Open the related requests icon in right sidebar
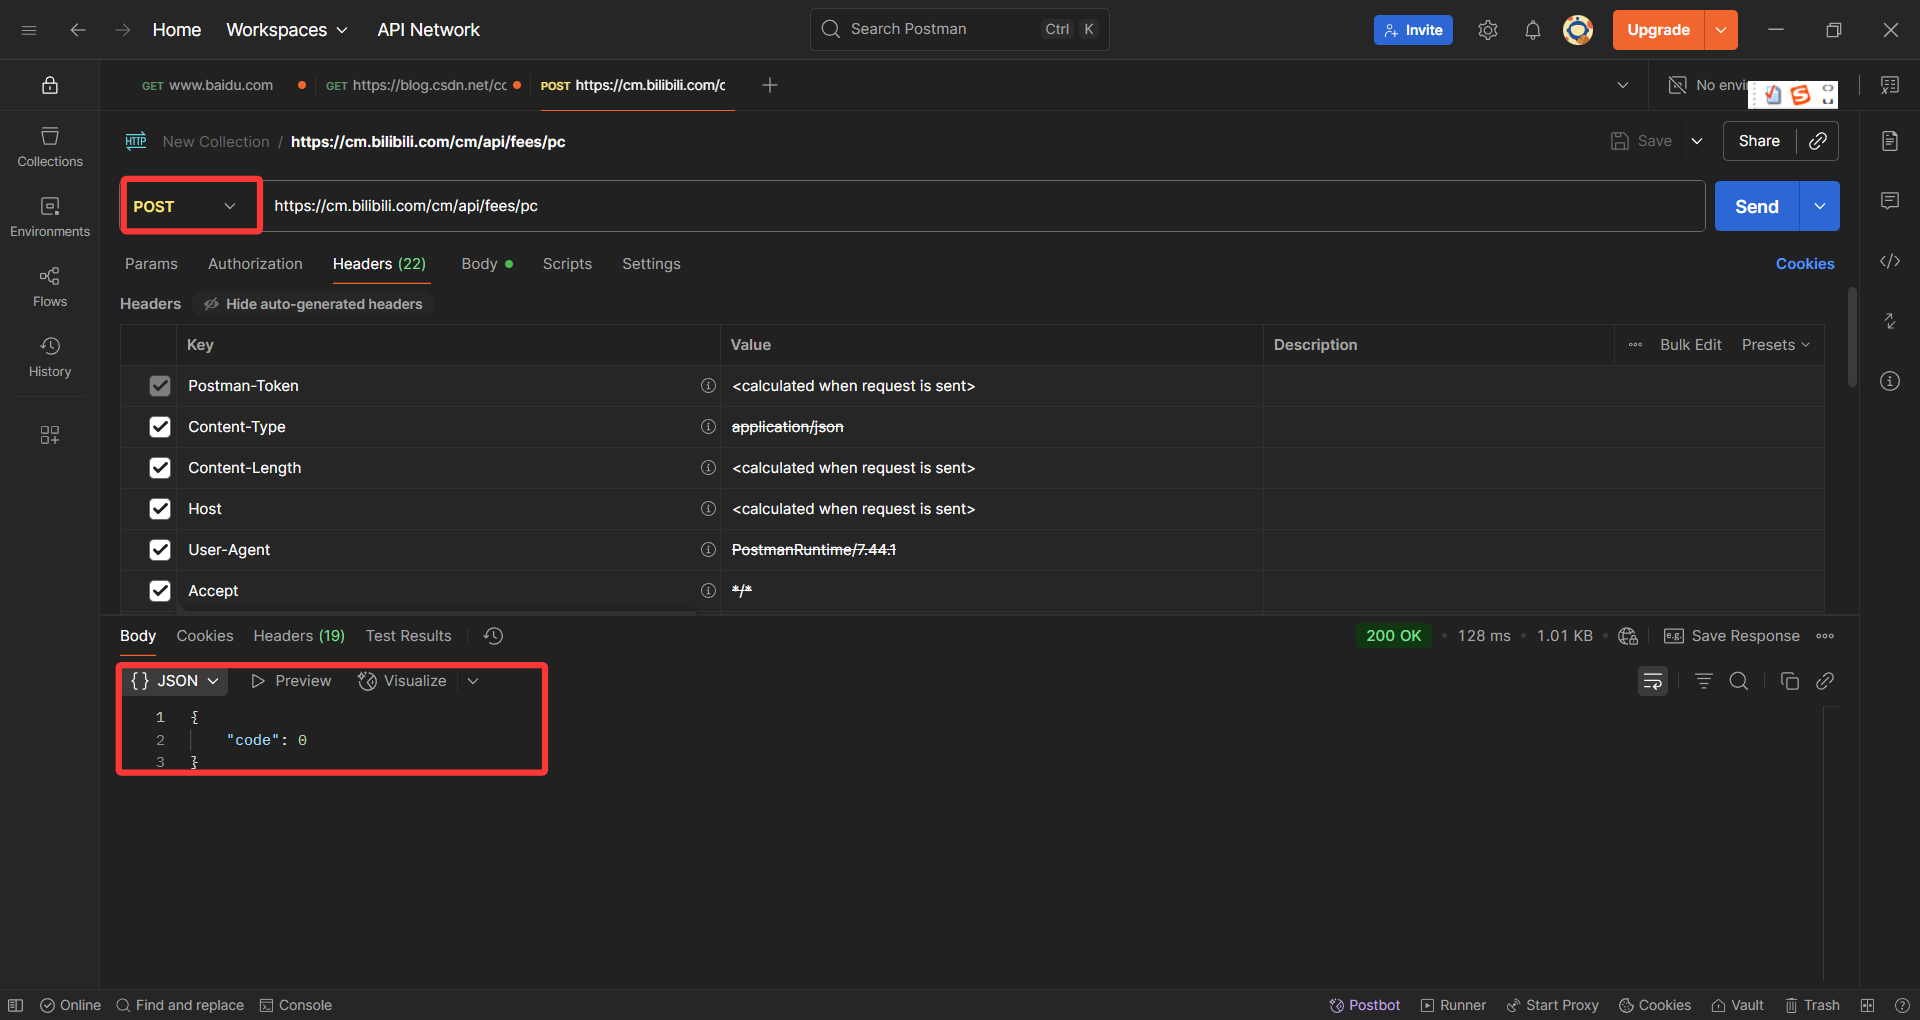 [x=1890, y=321]
